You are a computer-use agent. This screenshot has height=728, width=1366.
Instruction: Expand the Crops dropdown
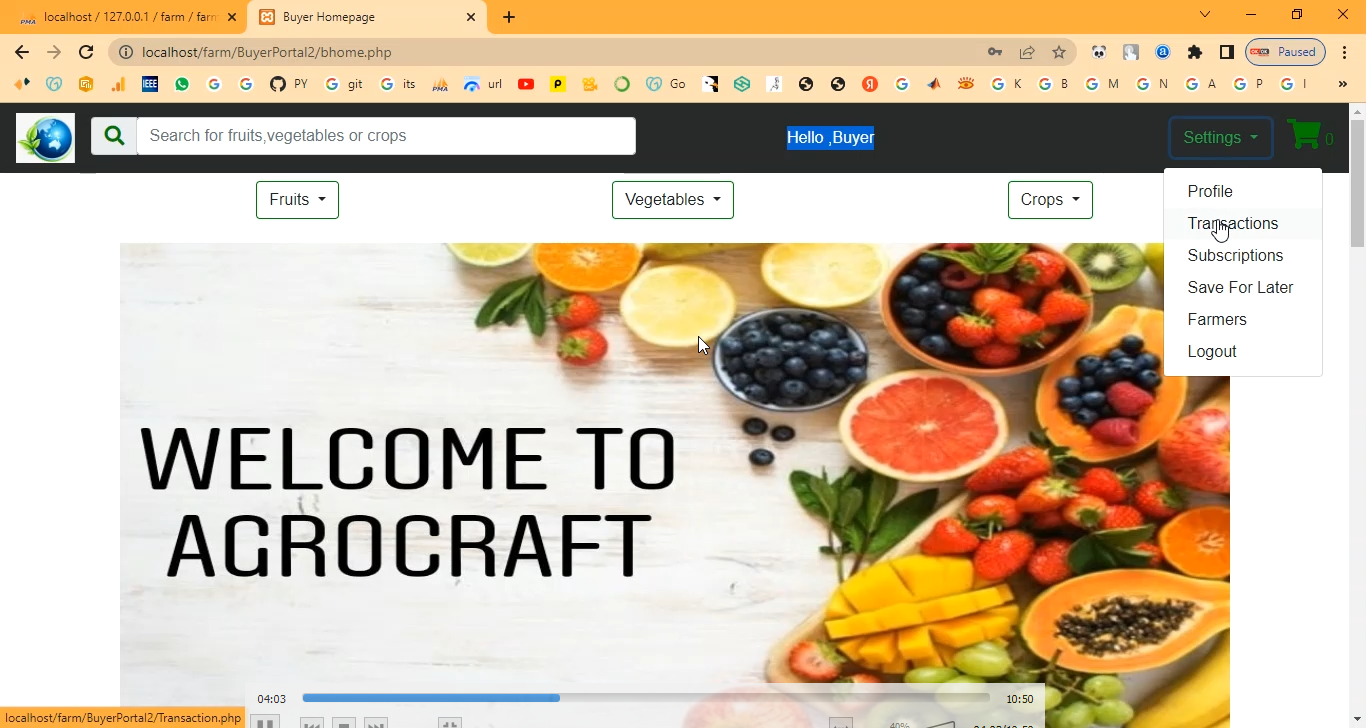(x=1050, y=200)
